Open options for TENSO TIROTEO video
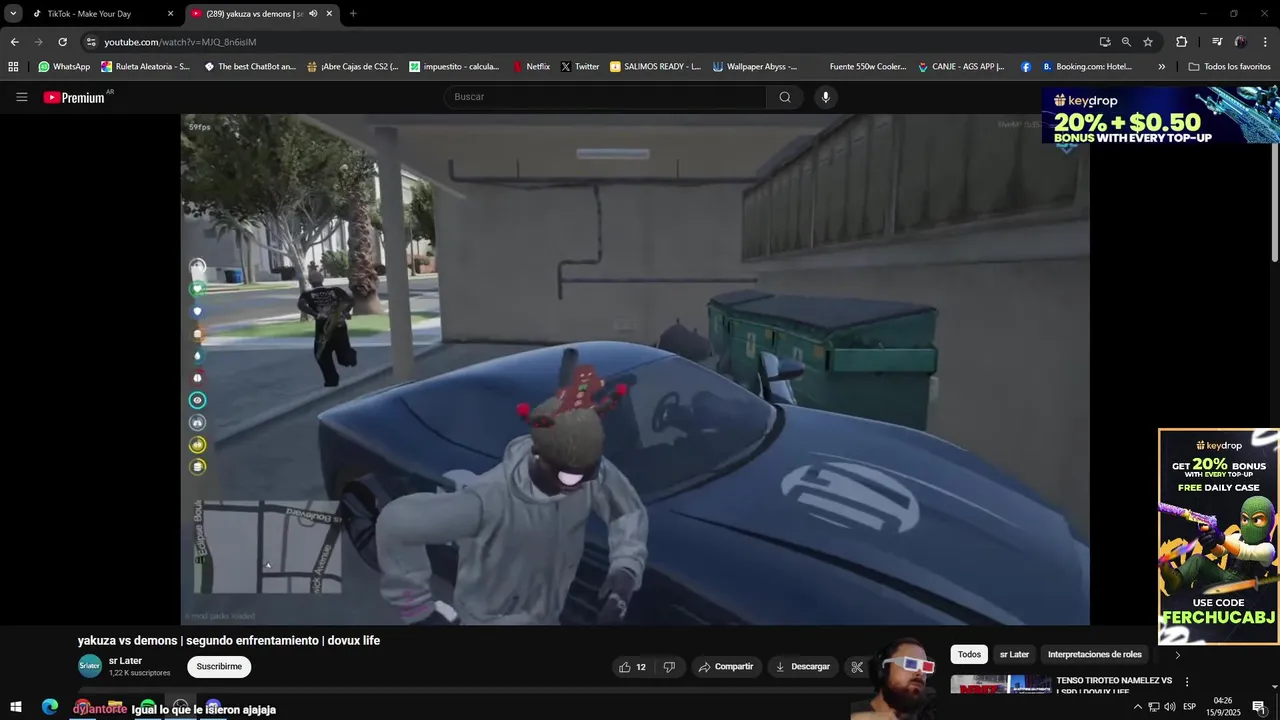 tap(1187, 682)
